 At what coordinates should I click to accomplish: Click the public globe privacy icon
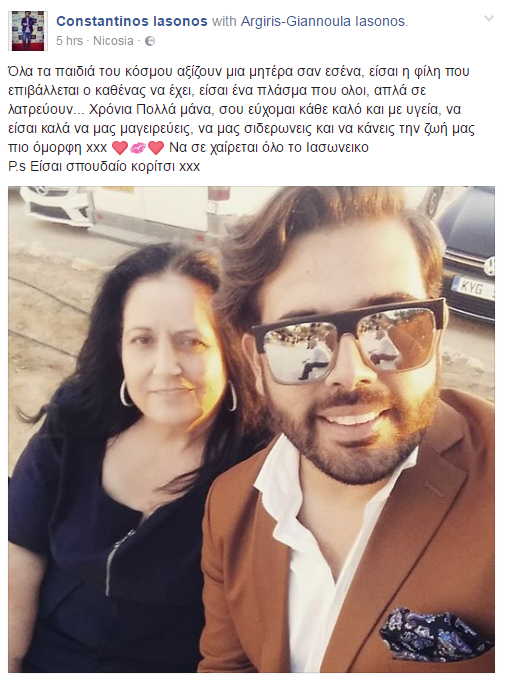pos(150,41)
